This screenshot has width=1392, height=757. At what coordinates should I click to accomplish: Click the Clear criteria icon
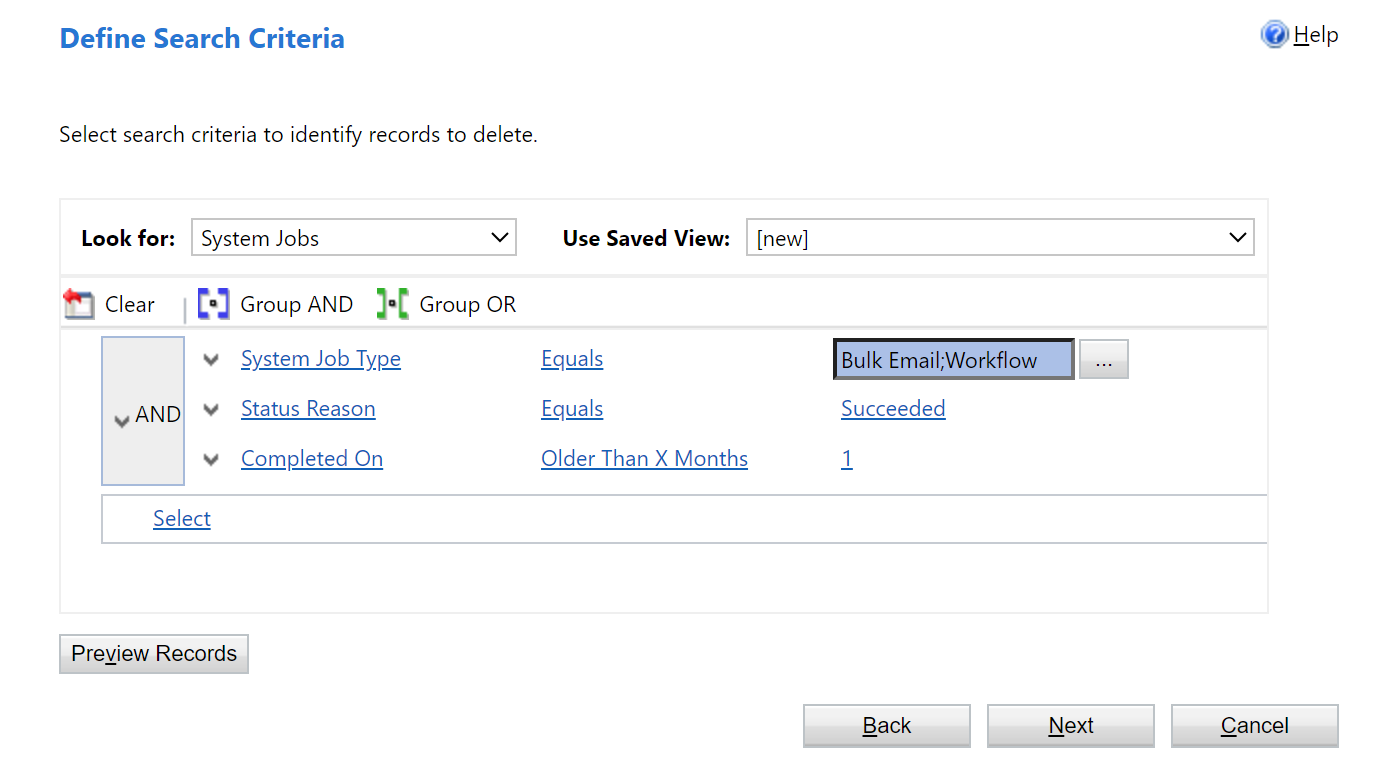tap(78, 304)
